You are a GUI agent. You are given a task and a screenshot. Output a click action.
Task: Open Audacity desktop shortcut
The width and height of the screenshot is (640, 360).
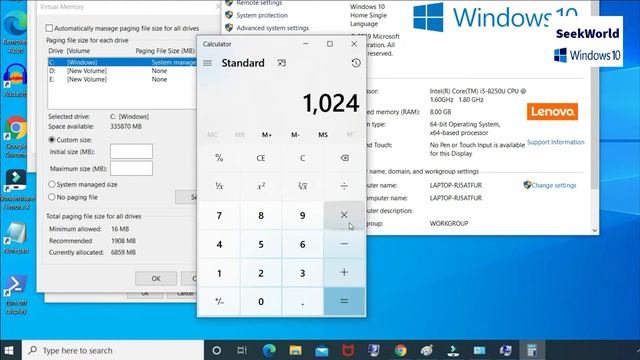click(15, 80)
